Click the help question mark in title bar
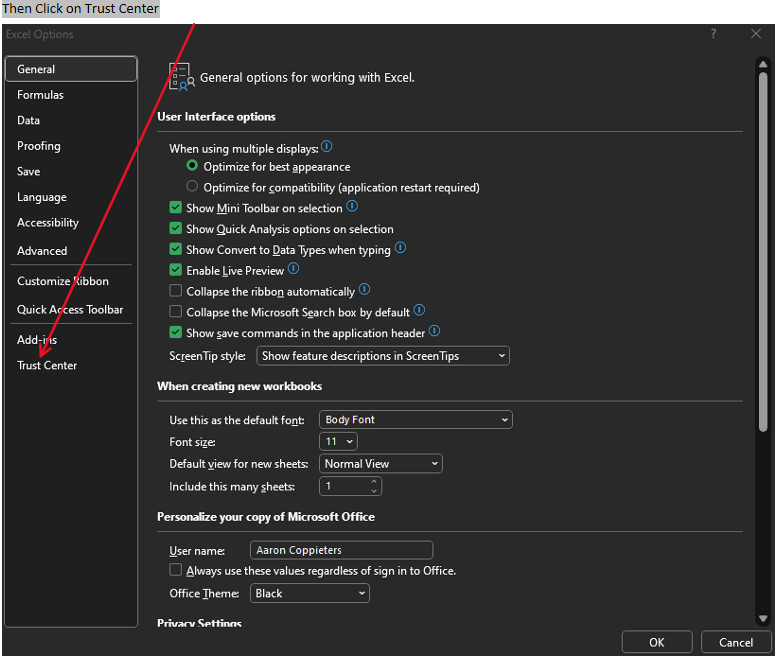This screenshot has height=658, width=777. pos(713,34)
